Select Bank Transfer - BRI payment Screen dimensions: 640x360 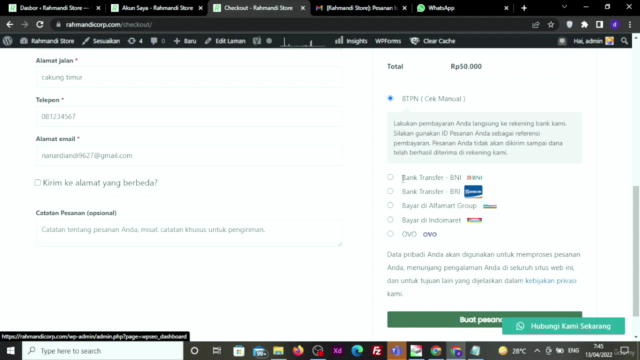(x=390, y=191)
